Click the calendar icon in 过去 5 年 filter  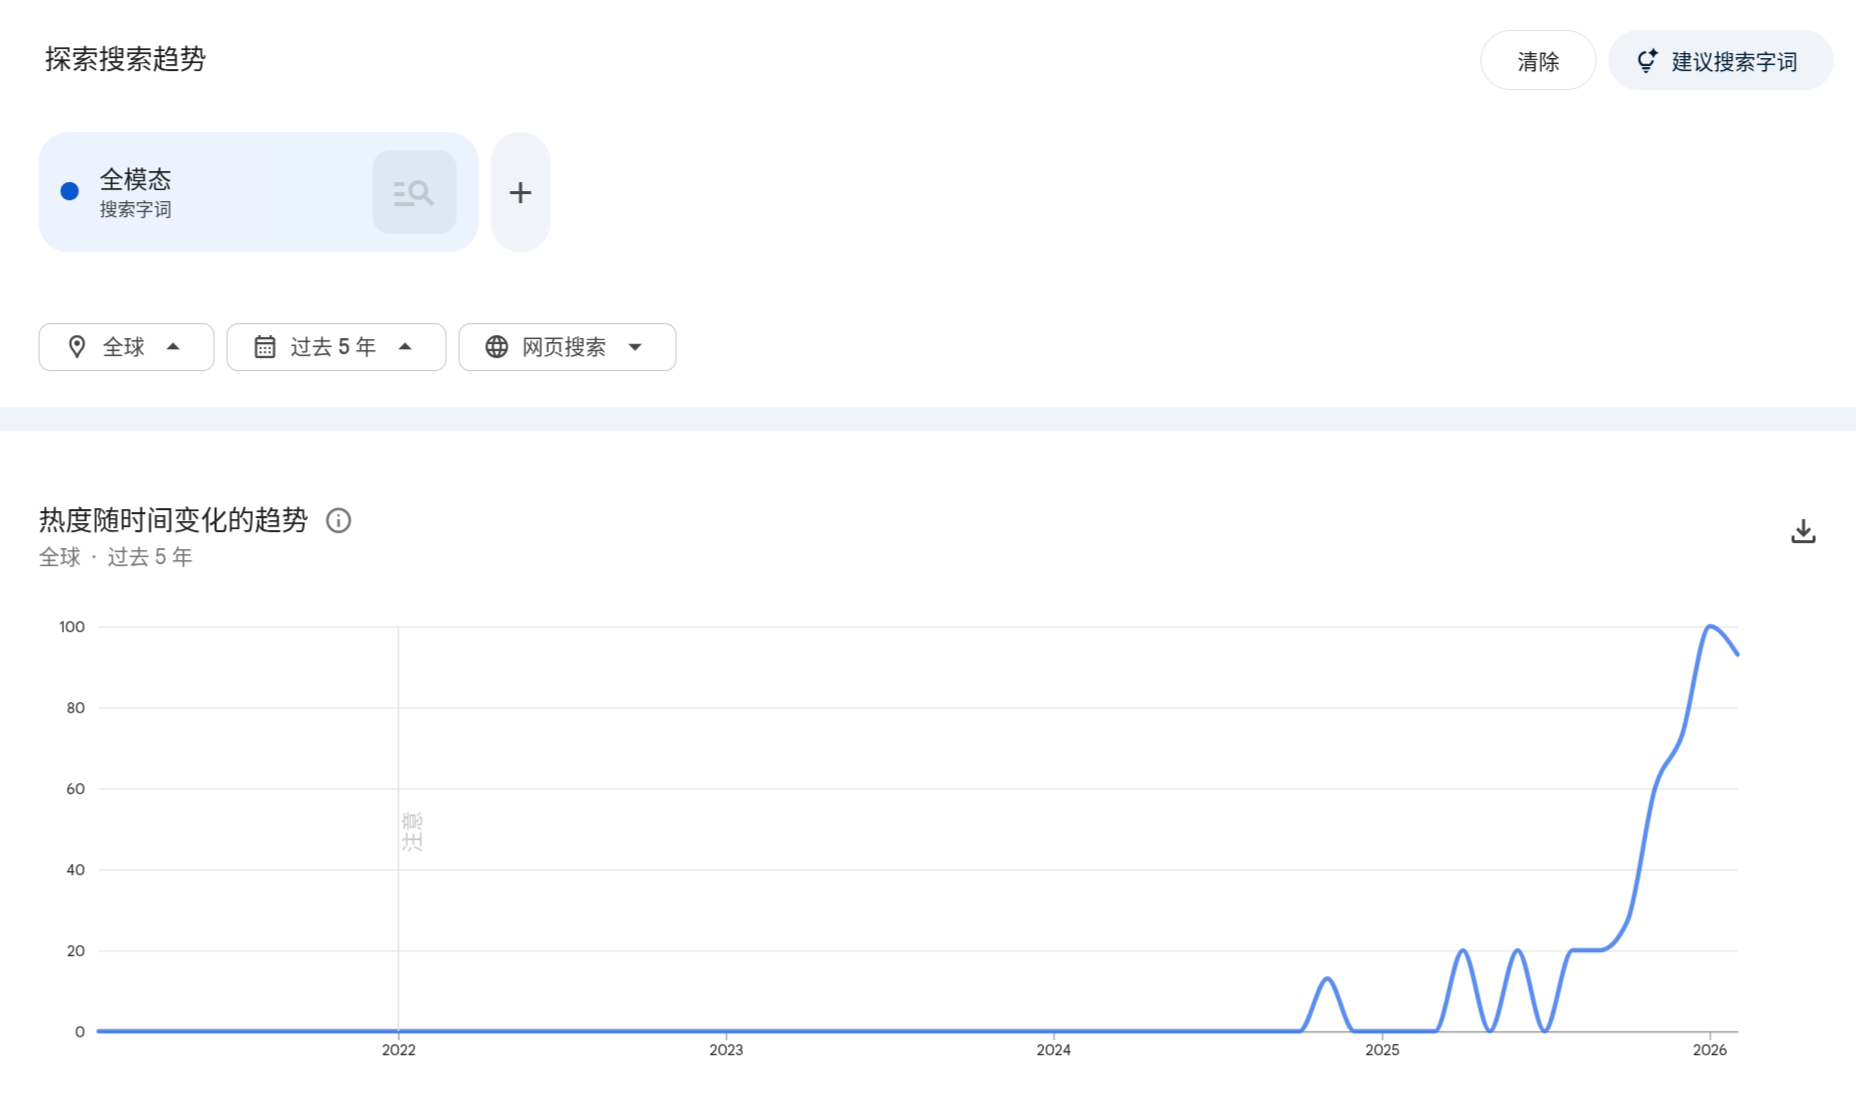[x=265, y=347]
